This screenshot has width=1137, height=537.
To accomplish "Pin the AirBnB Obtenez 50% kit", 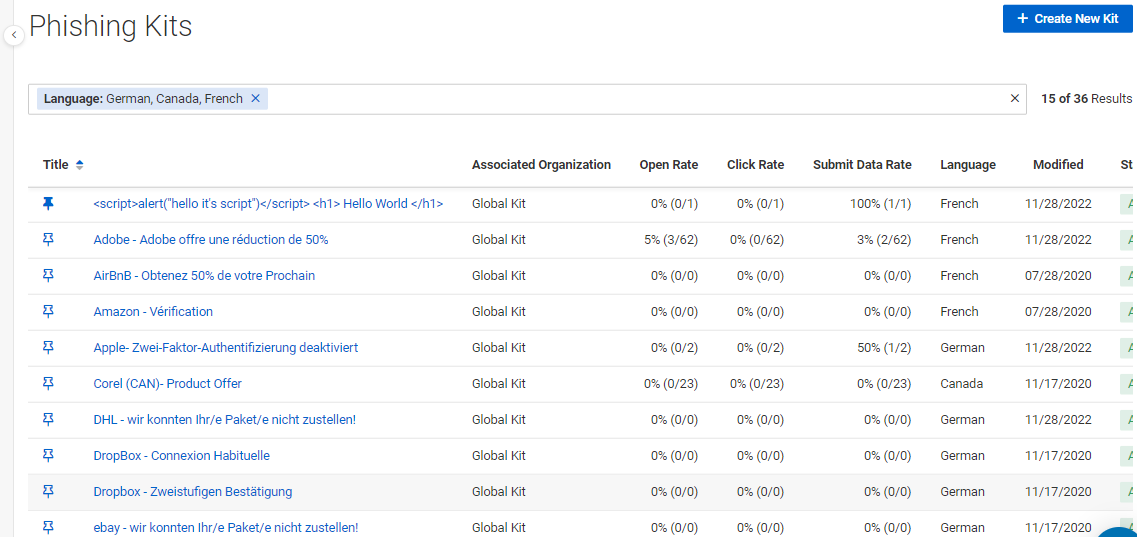I will point(49,275).
